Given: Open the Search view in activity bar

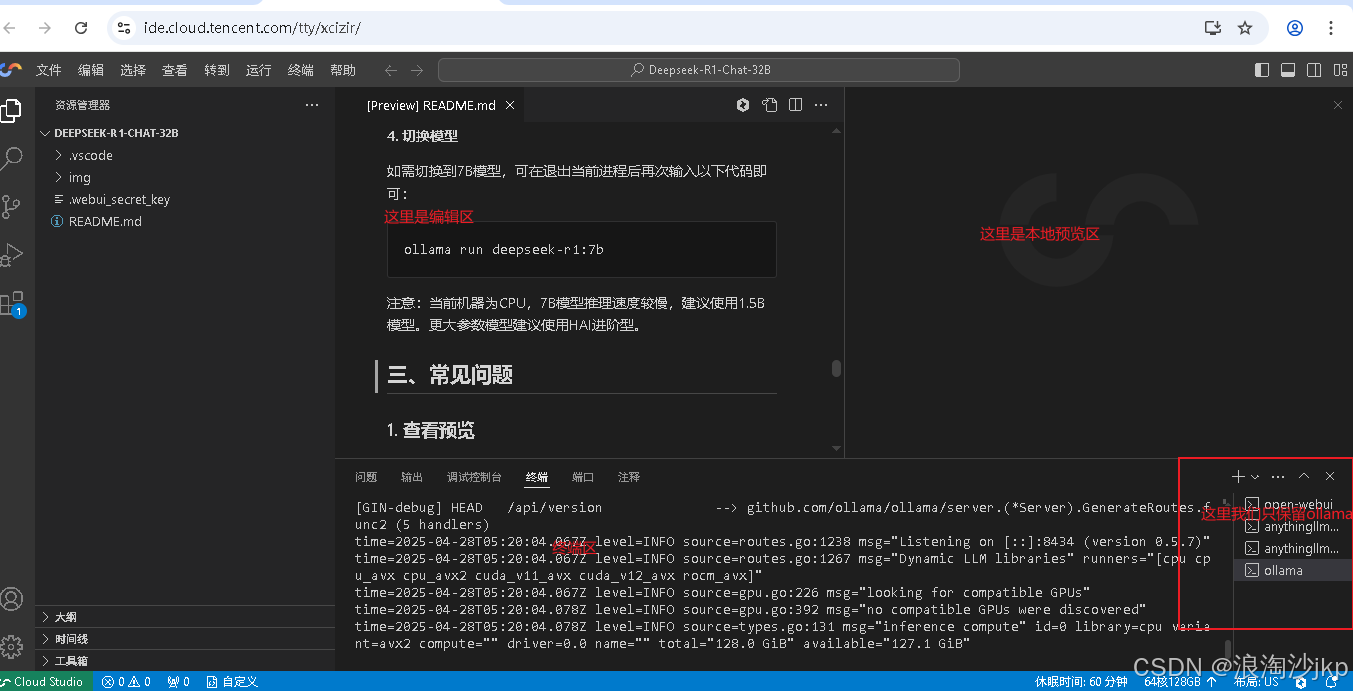Looking at the screenshot, I should [11, 158].
